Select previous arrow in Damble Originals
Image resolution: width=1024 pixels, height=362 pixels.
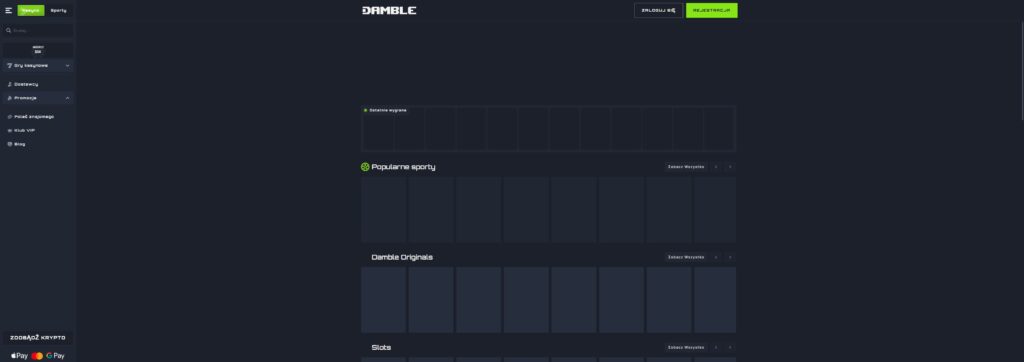[716, 257]
